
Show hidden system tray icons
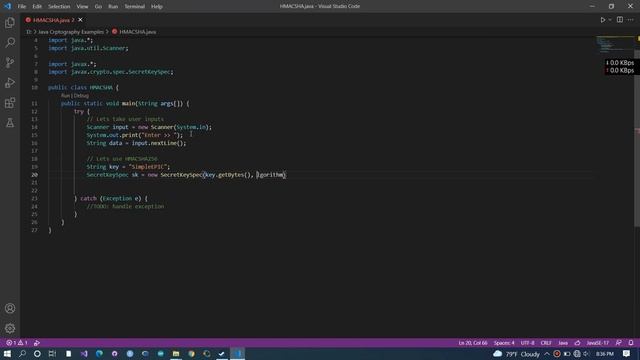click(x=547, y=354)
